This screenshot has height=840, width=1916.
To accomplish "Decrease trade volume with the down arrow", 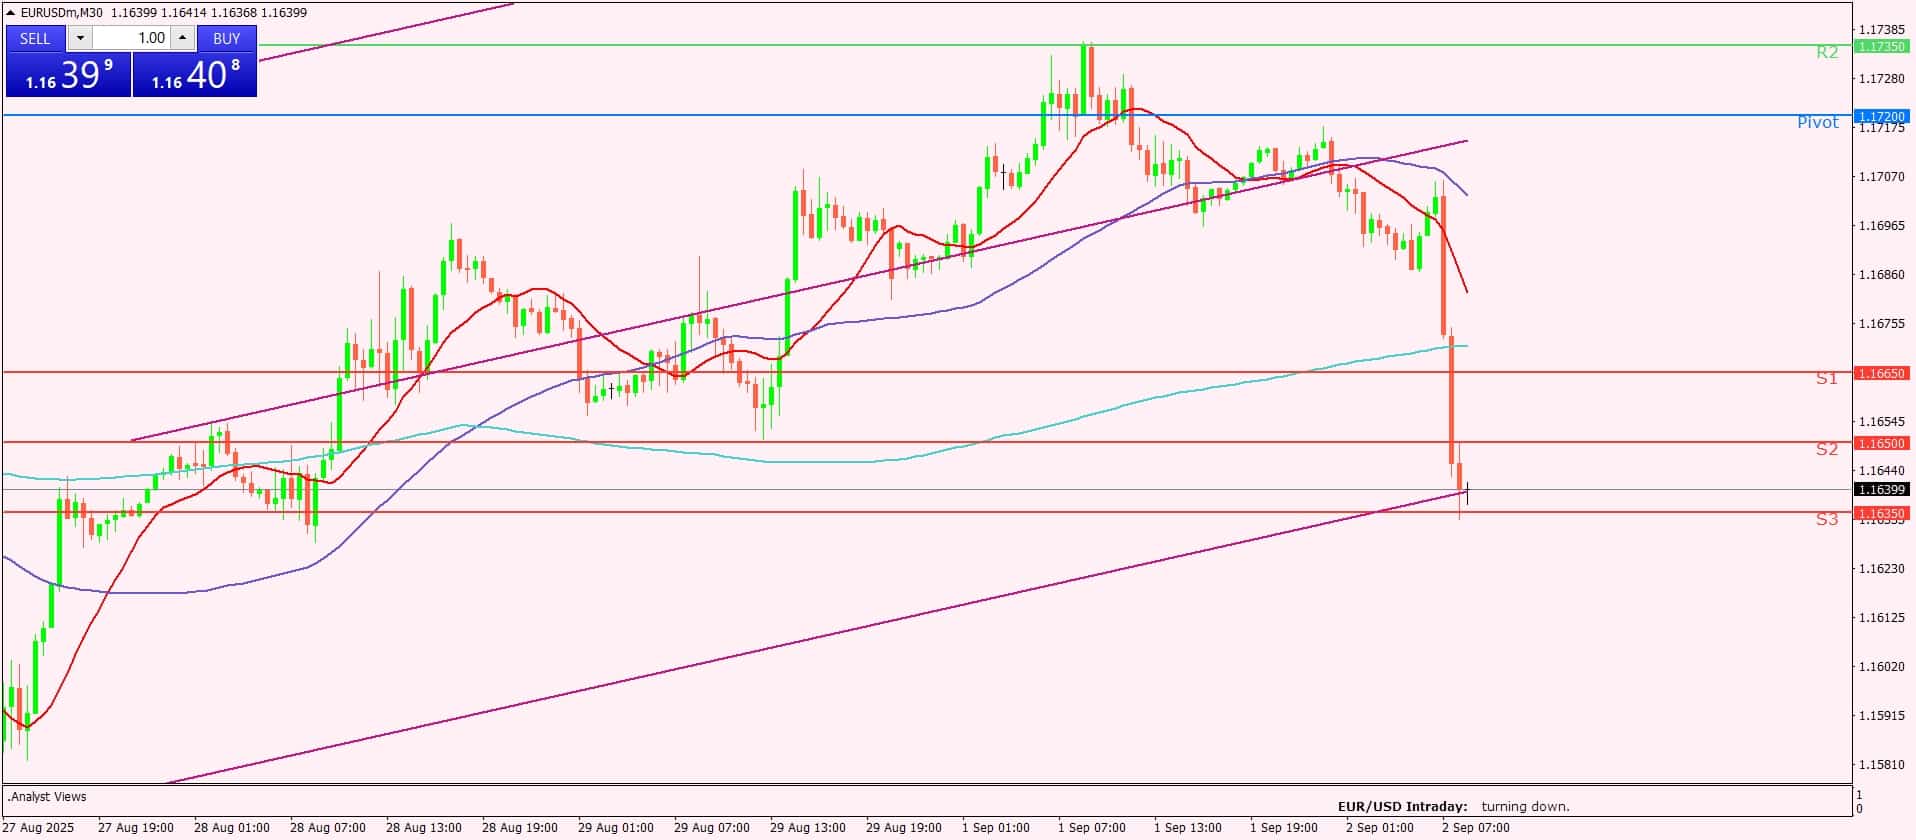I will click(80, 38).
